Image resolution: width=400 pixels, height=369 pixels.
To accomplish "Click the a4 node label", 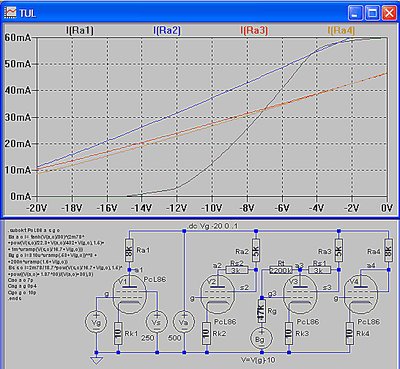I will [x=371, y=265].
